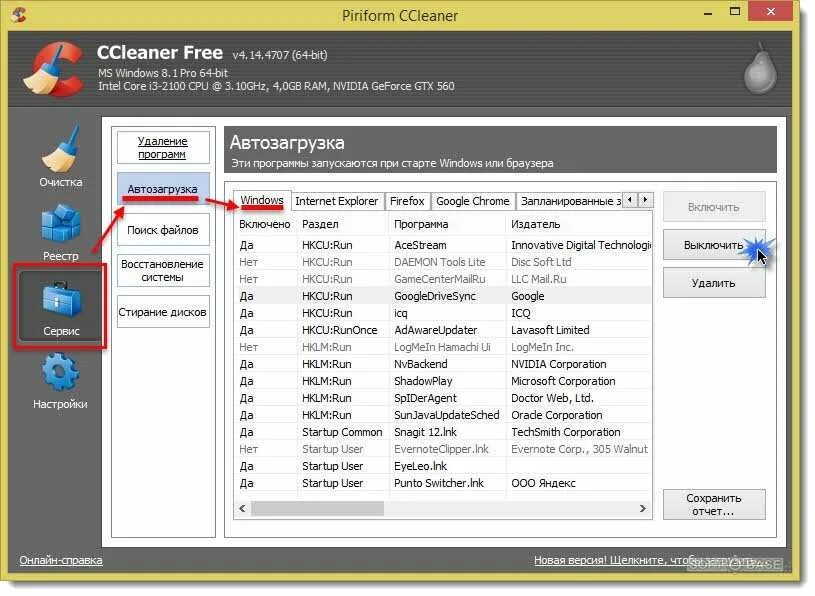Click the Piriform pear icon

coord(759,69)
